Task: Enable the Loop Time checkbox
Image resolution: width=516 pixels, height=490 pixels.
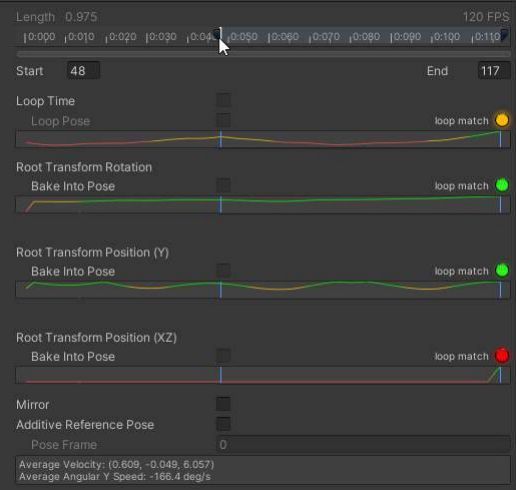Action: coord(223,100)
